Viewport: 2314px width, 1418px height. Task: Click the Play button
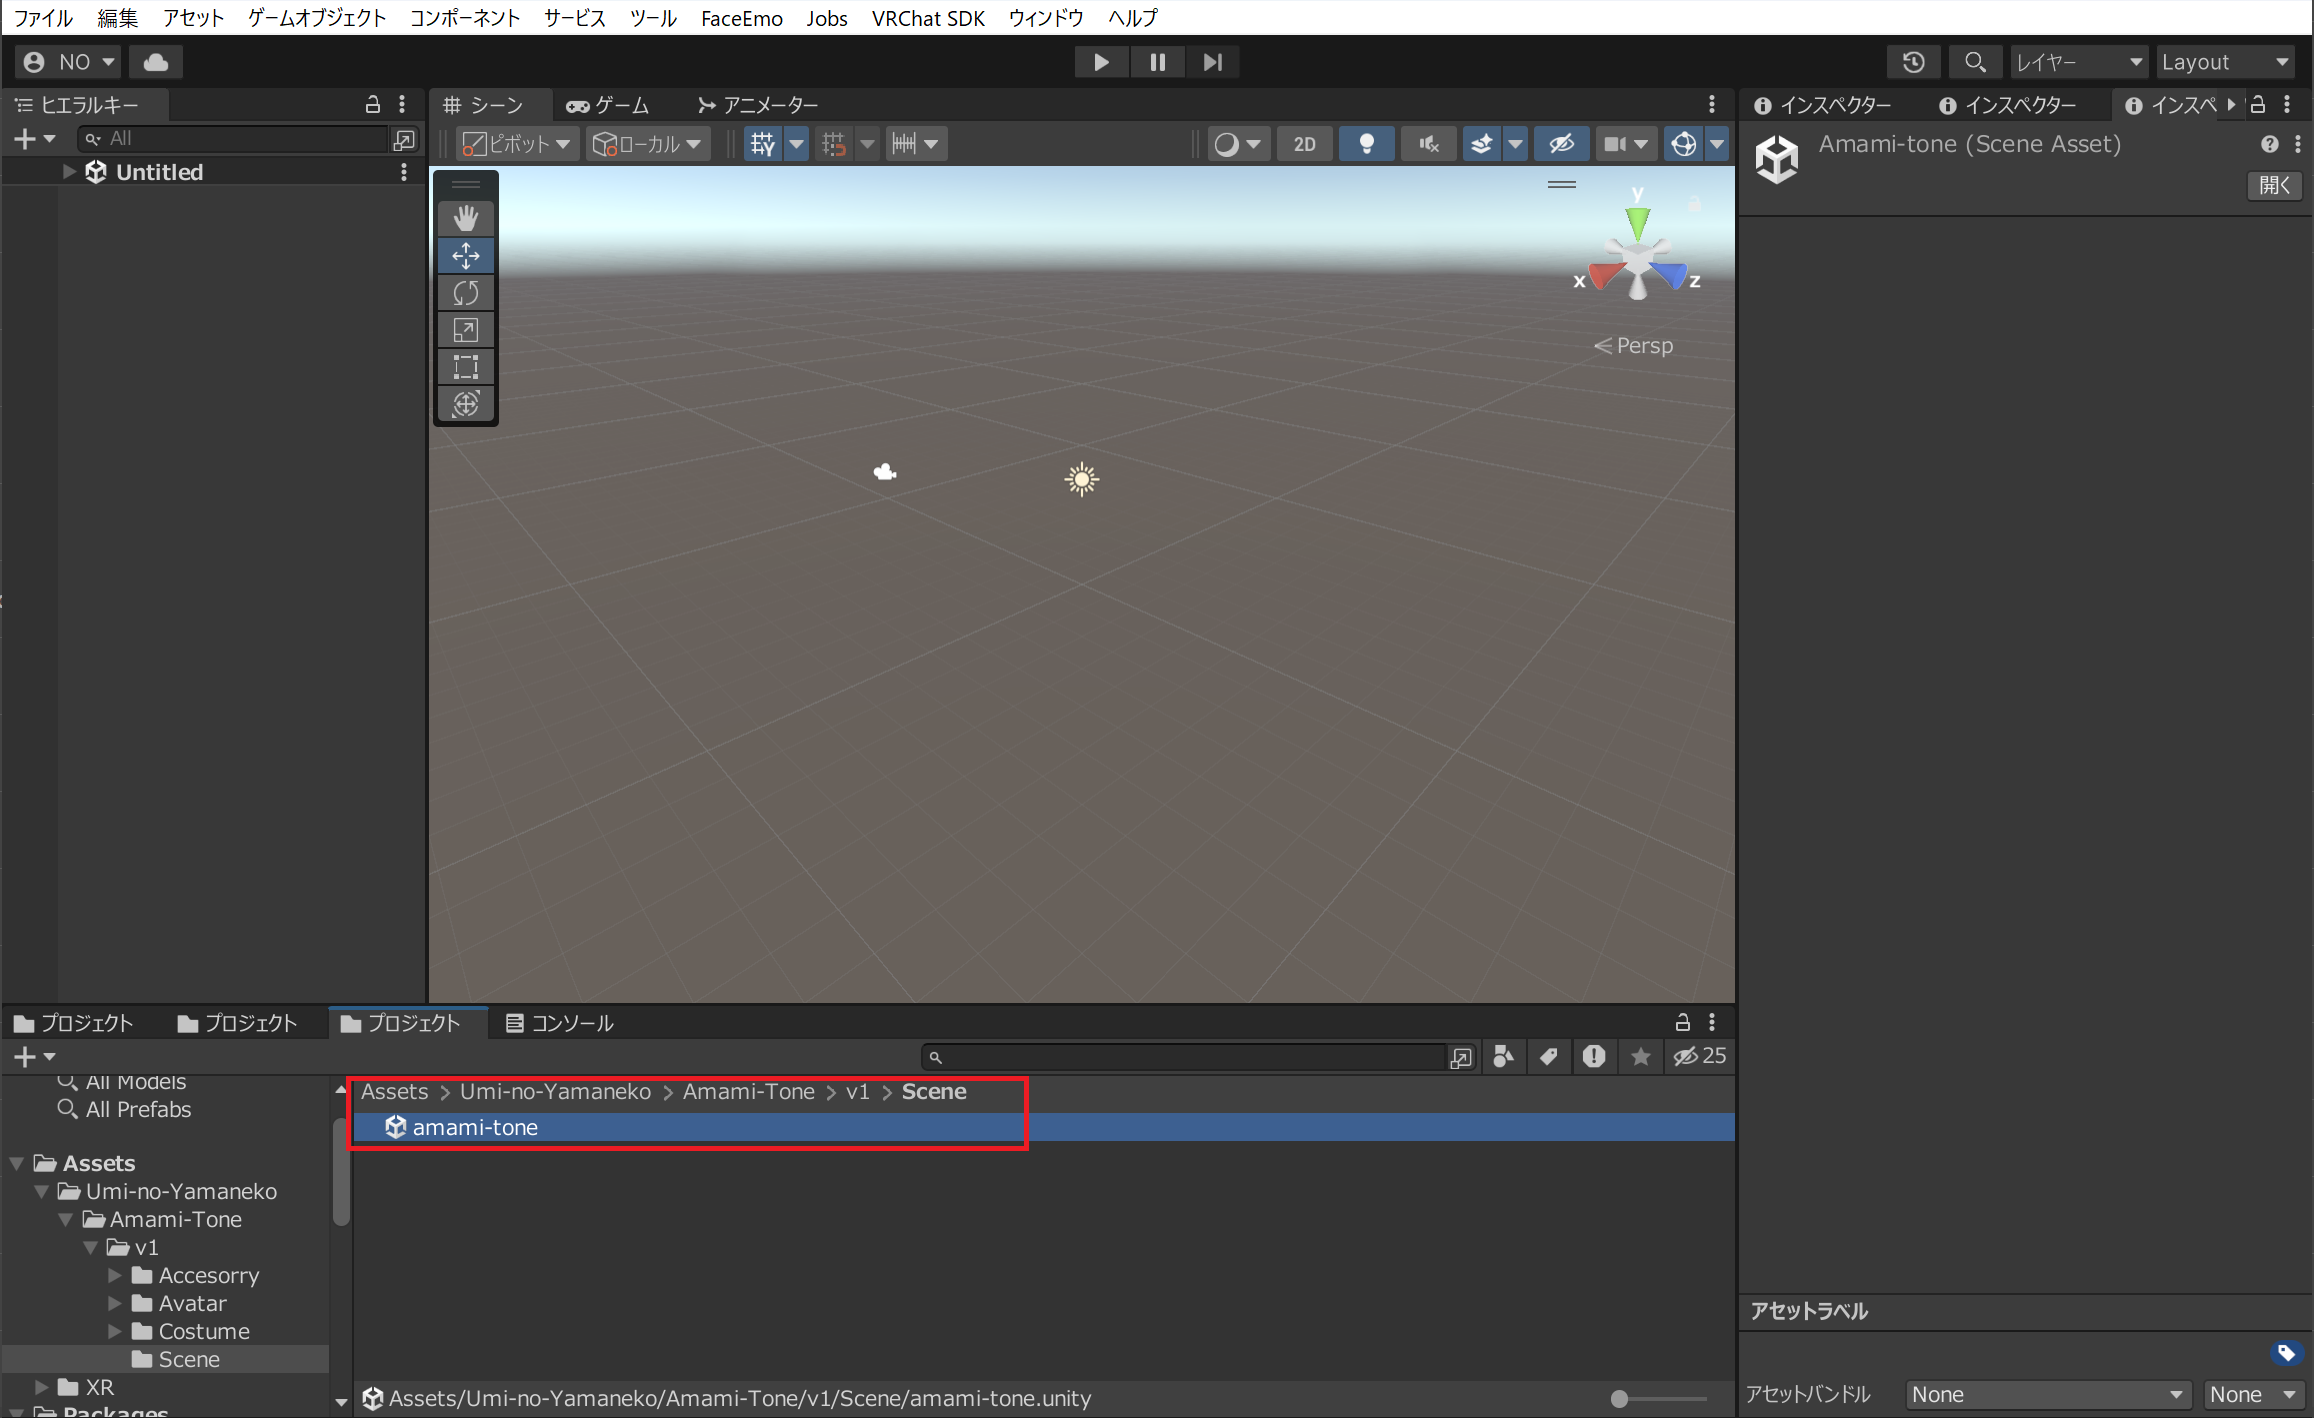click(x=1101, y=62)
